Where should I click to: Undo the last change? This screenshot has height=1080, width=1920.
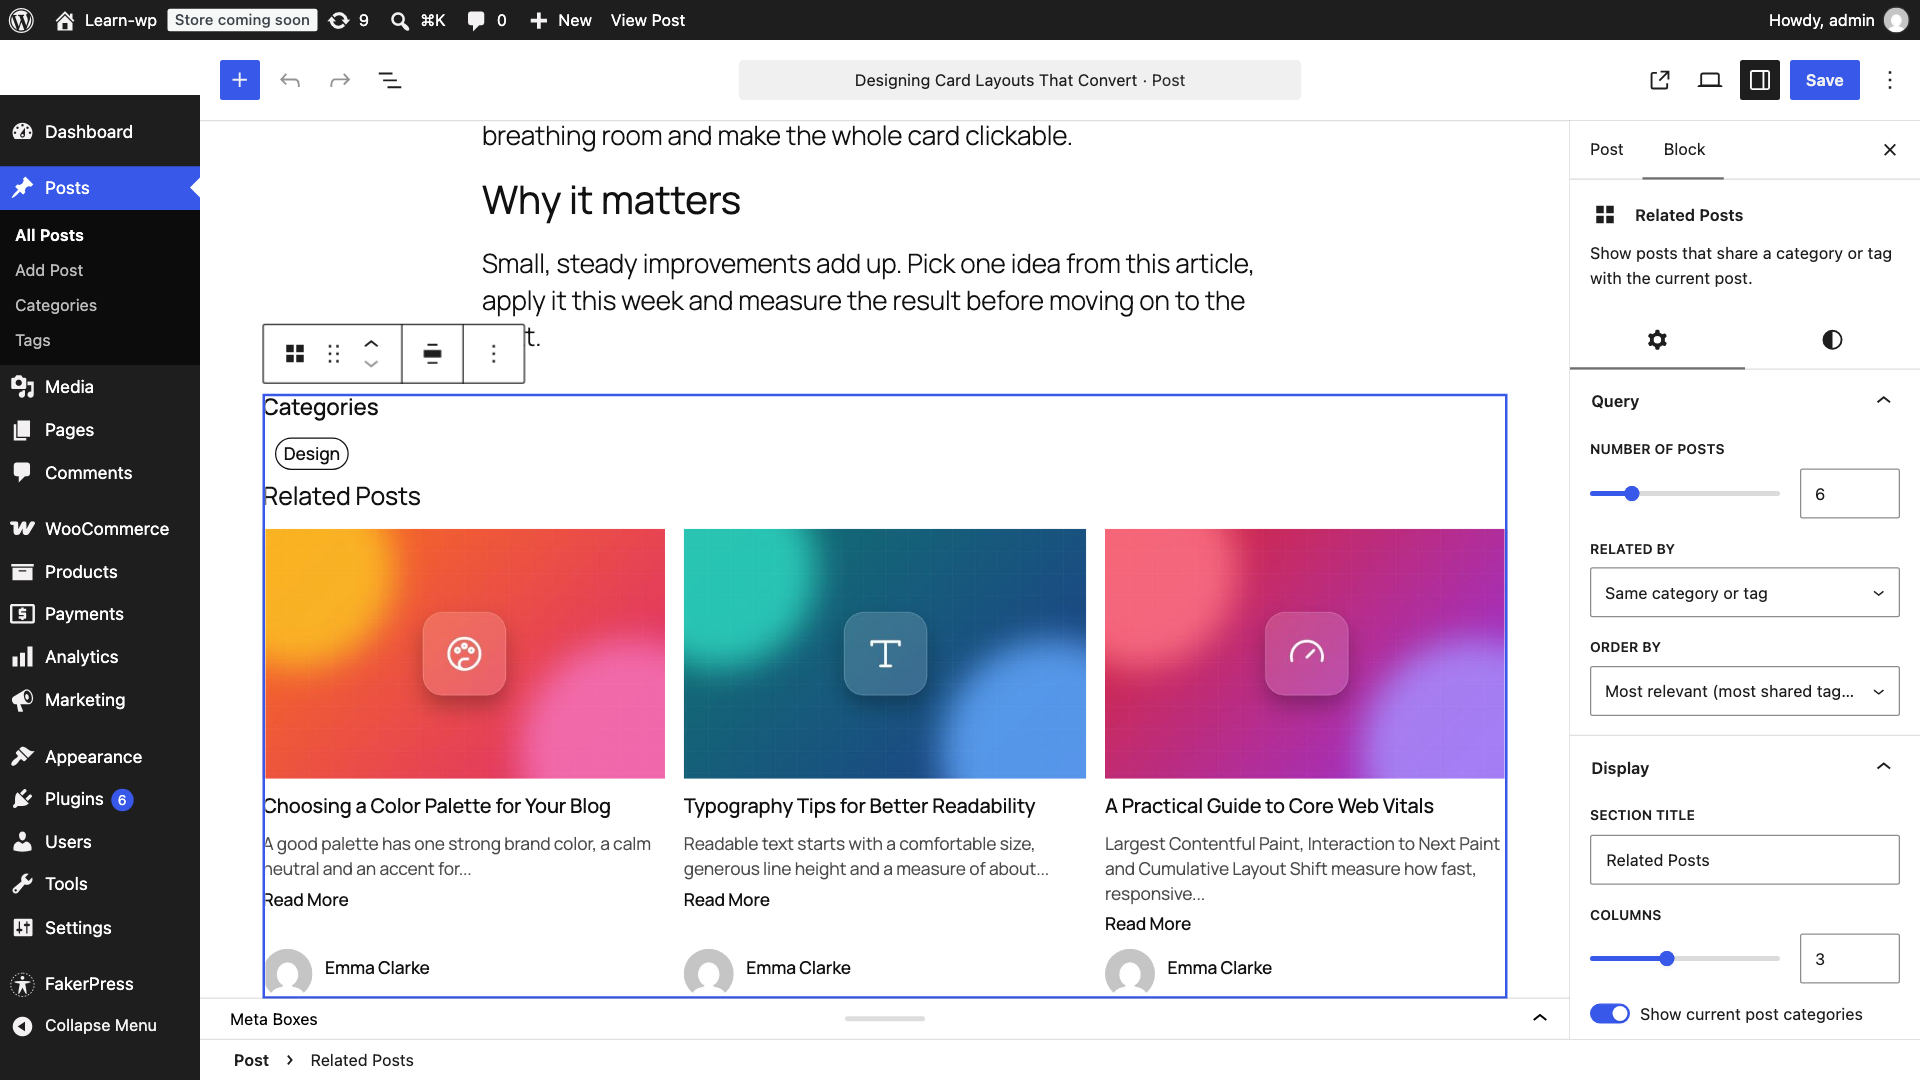point(290,80)
